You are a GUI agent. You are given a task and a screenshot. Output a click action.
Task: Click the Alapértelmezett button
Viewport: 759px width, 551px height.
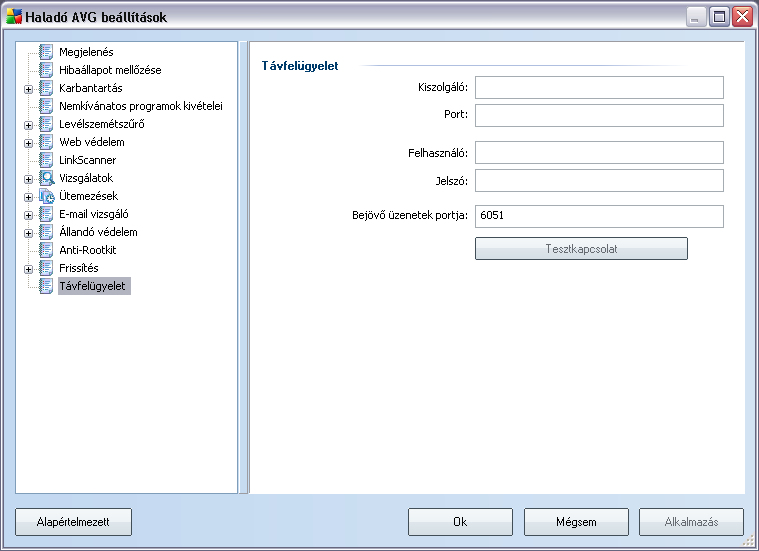pos(73,522)
